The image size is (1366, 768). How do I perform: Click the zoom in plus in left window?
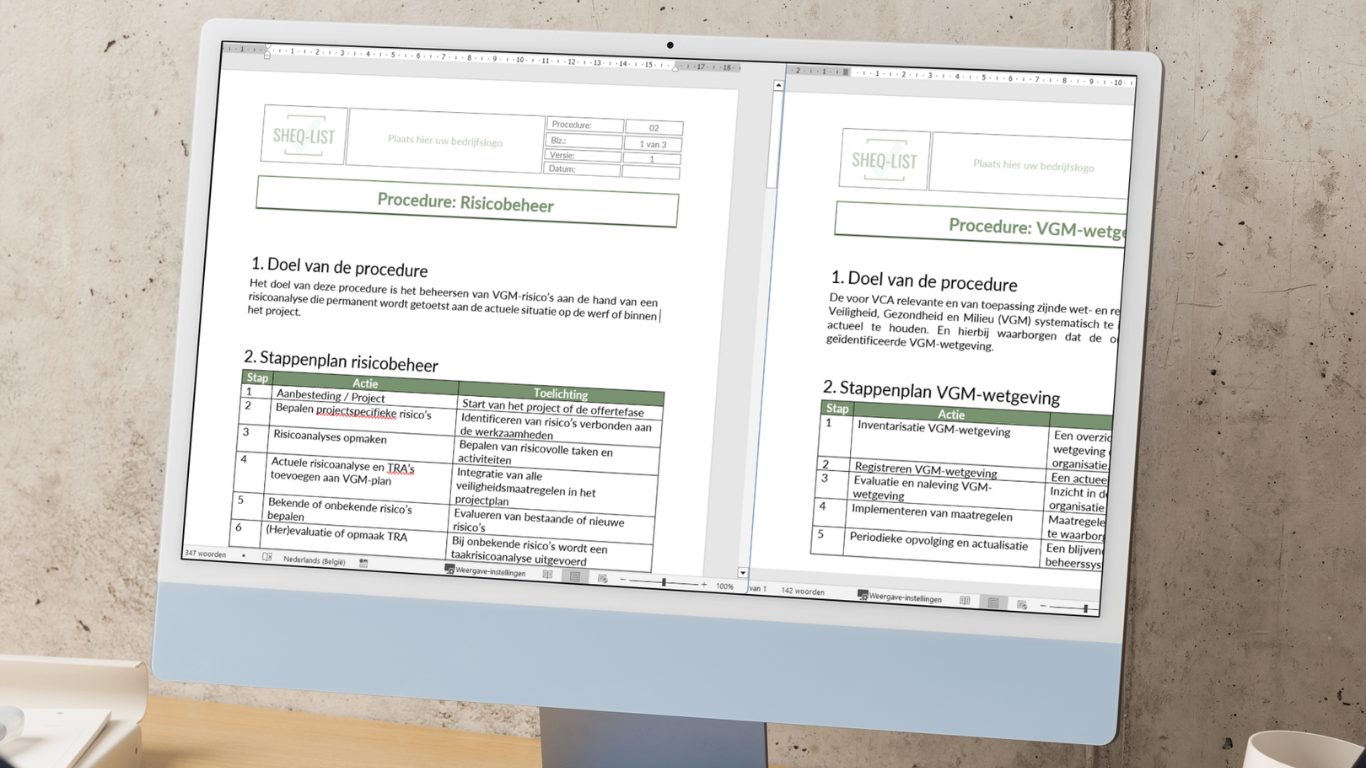704,584
